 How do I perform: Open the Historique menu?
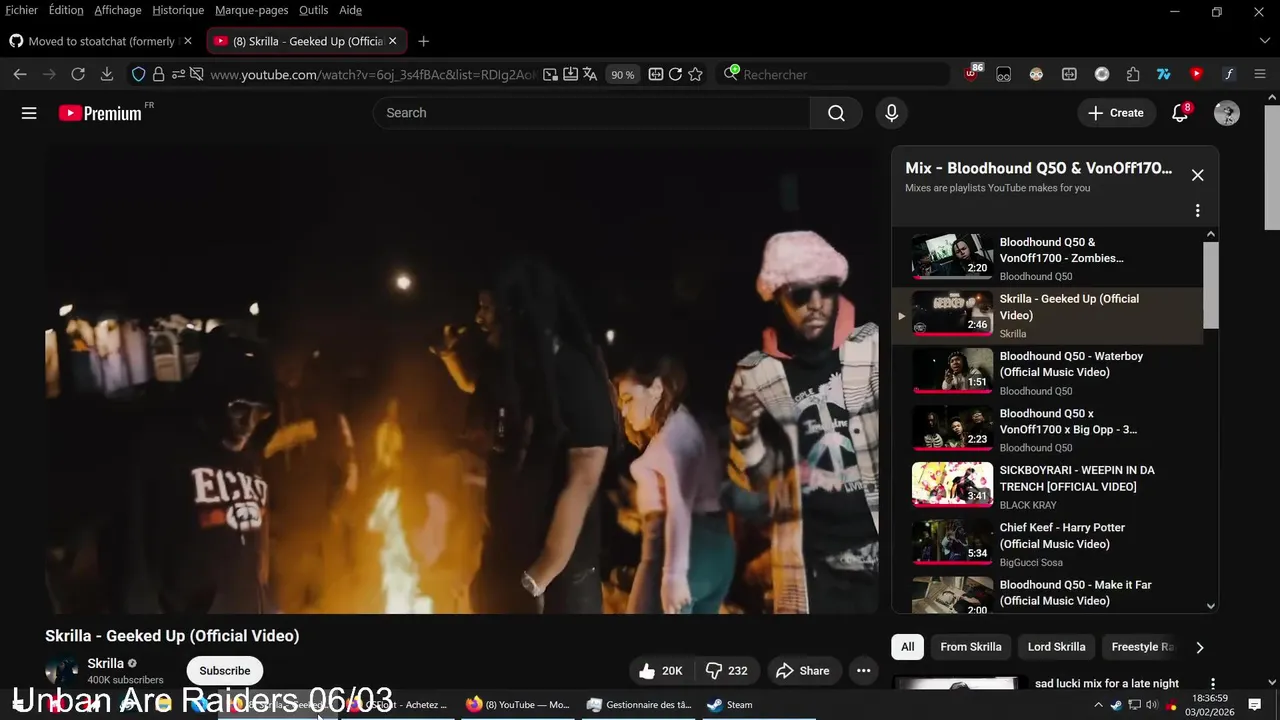point(178,10)
